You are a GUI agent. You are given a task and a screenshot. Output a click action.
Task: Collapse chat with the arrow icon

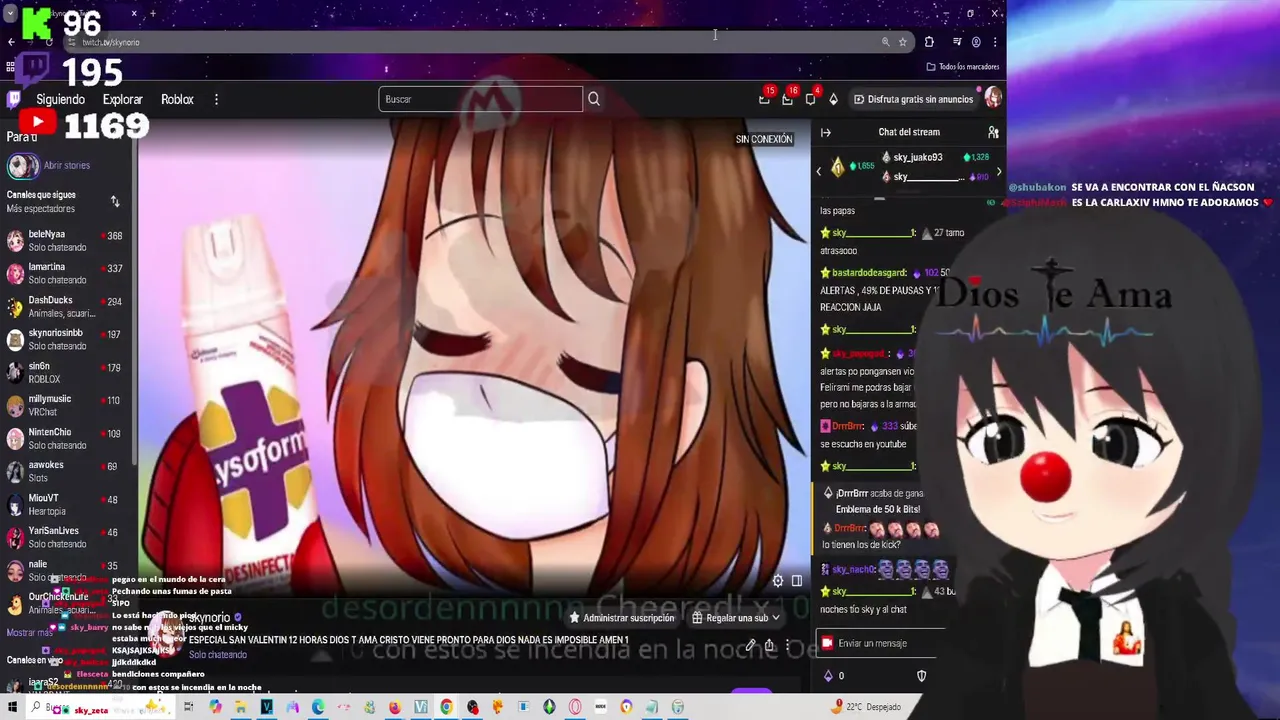pos(826,132)
